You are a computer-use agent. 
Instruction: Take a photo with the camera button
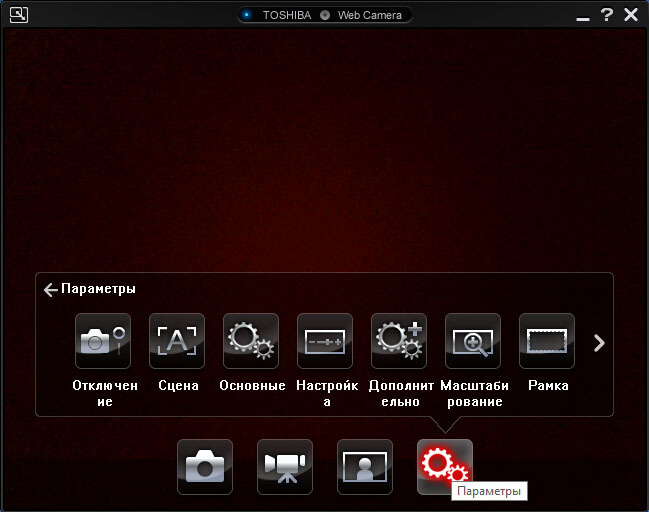pos(205,467)
